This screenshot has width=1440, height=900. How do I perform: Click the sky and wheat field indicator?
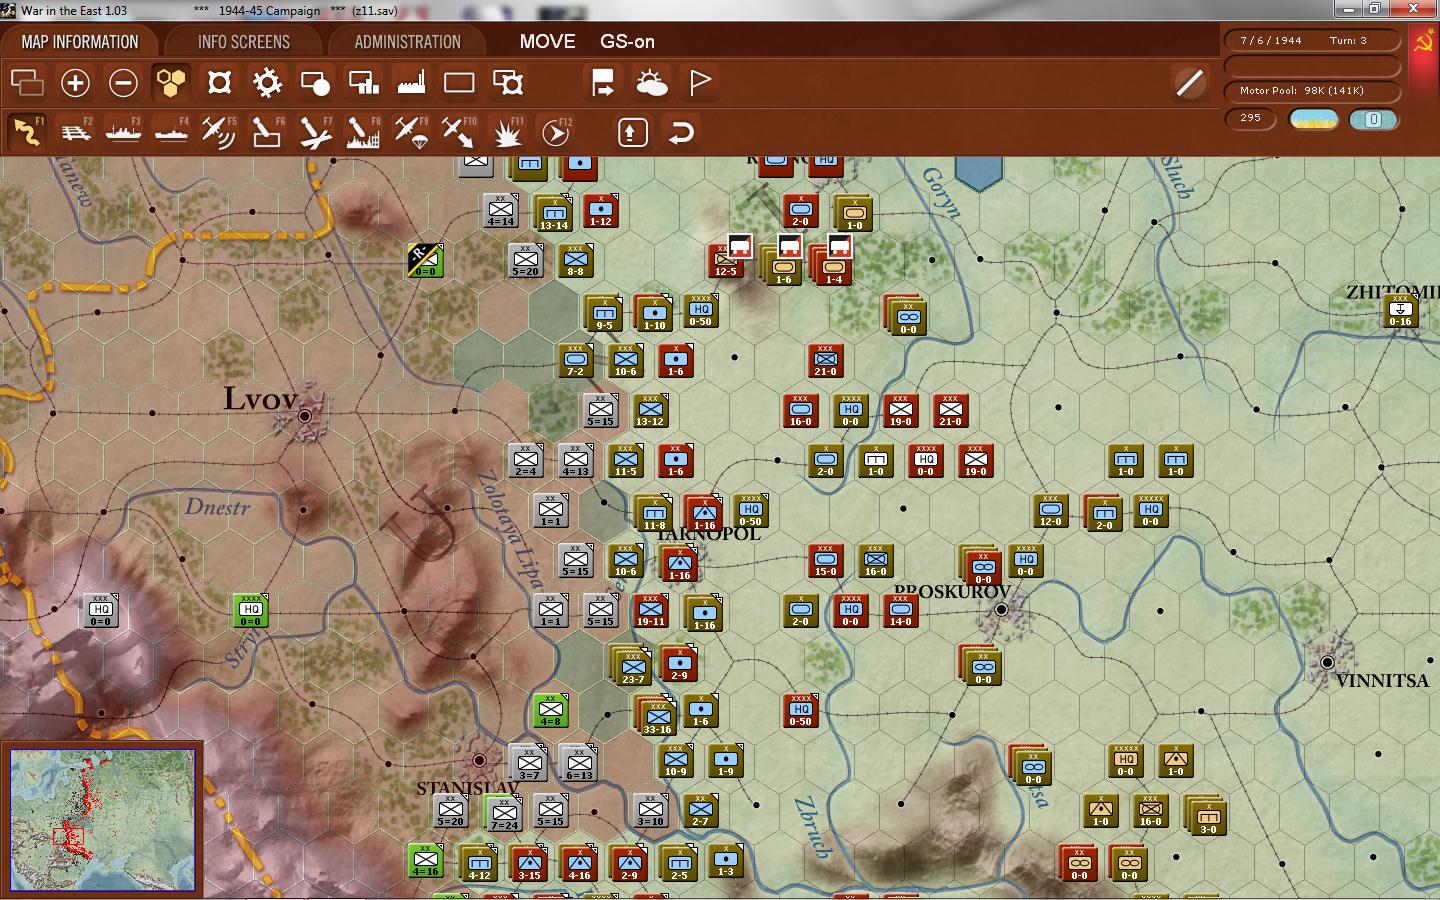tap(1314, 119)
